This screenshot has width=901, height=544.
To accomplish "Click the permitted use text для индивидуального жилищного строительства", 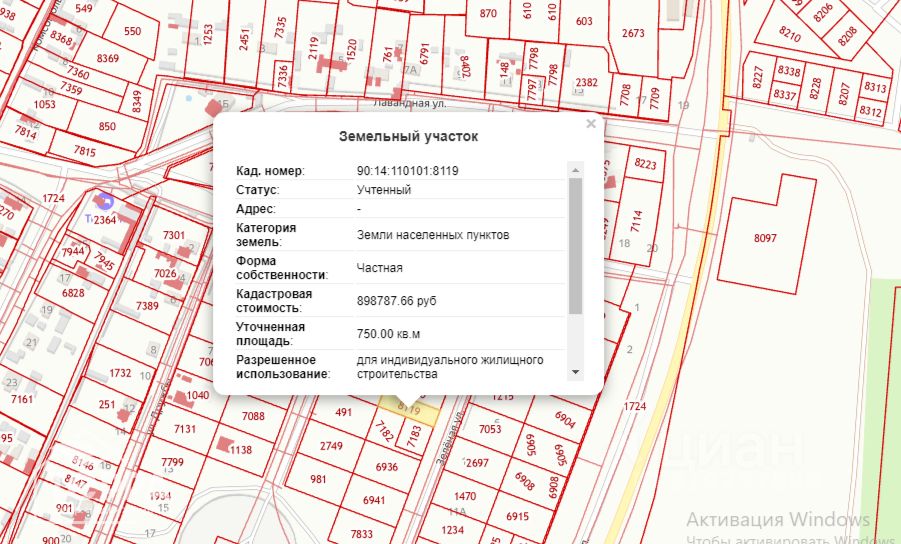I will (450, 366).
